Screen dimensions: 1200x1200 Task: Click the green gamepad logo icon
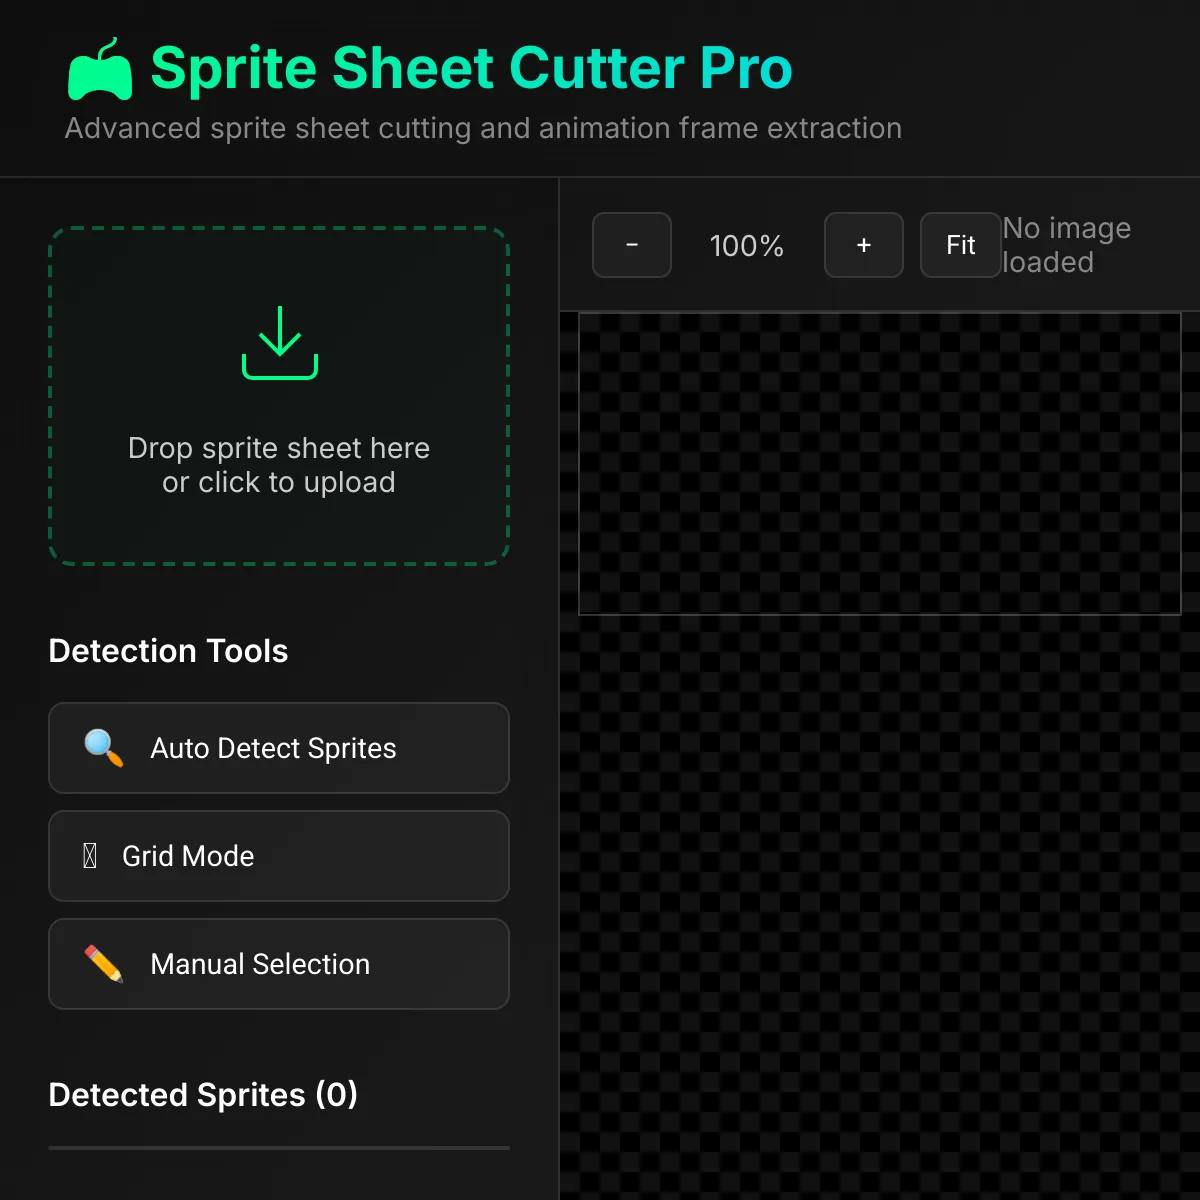(x=100, y=70)
